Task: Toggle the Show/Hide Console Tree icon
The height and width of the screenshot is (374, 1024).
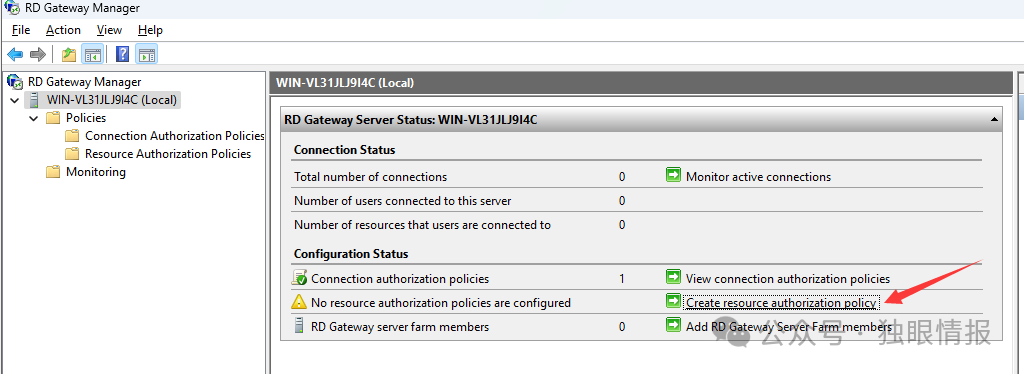Action: [92, 54]
